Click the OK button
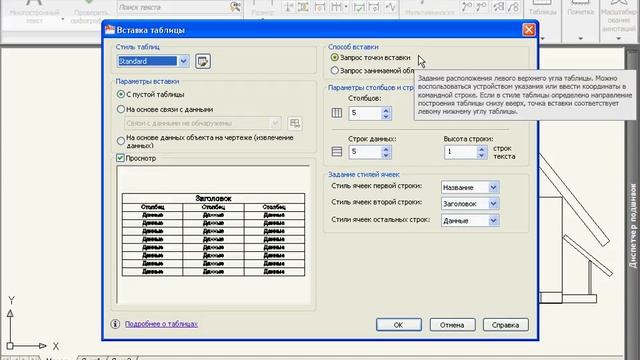Screen dimensions: 640x360 [x=398, y=325]
